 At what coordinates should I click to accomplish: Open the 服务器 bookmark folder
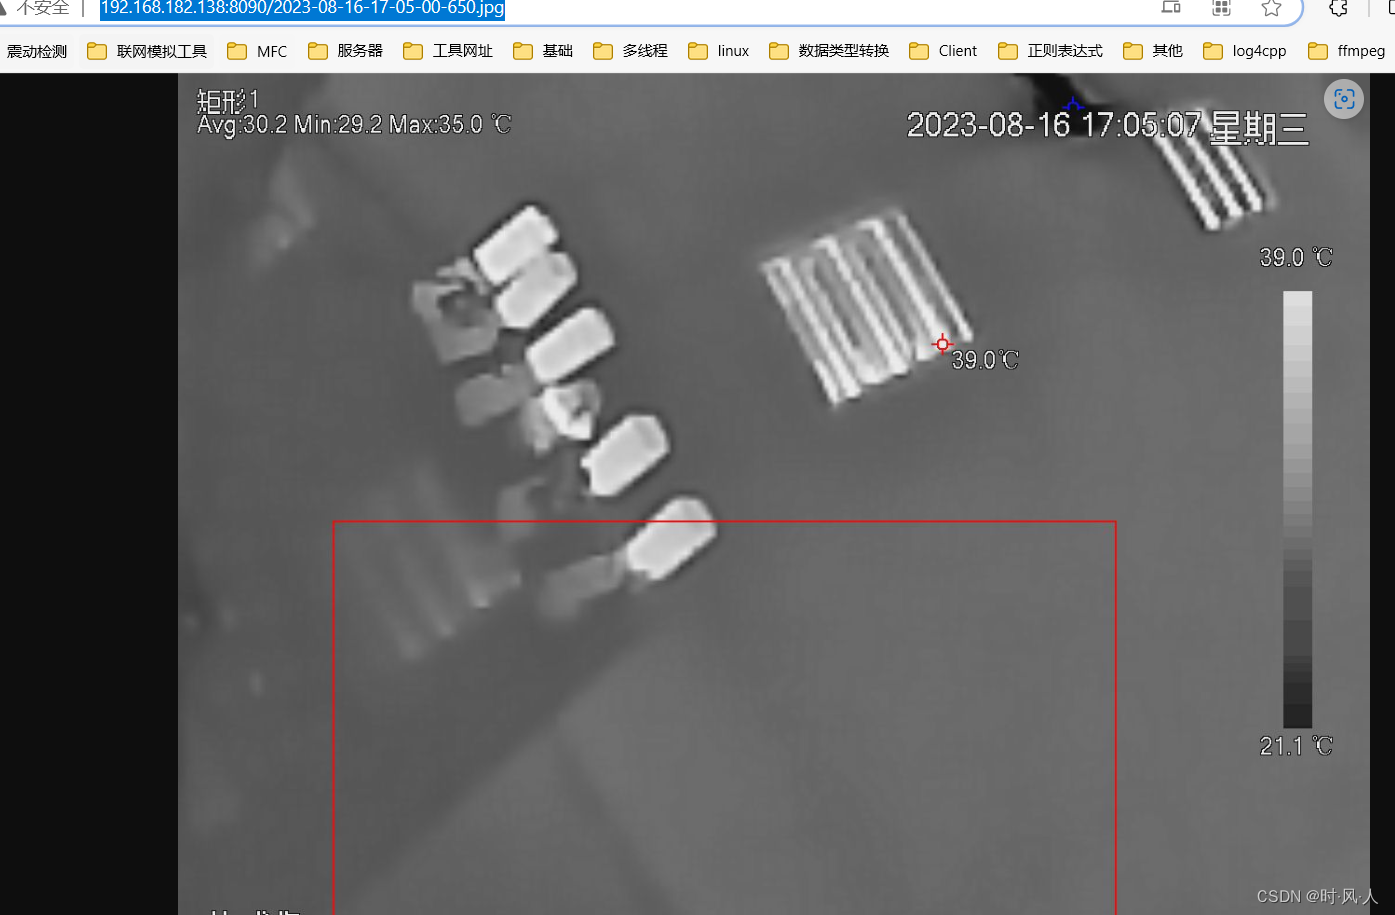pyautogui.click(x=346, y=51)
